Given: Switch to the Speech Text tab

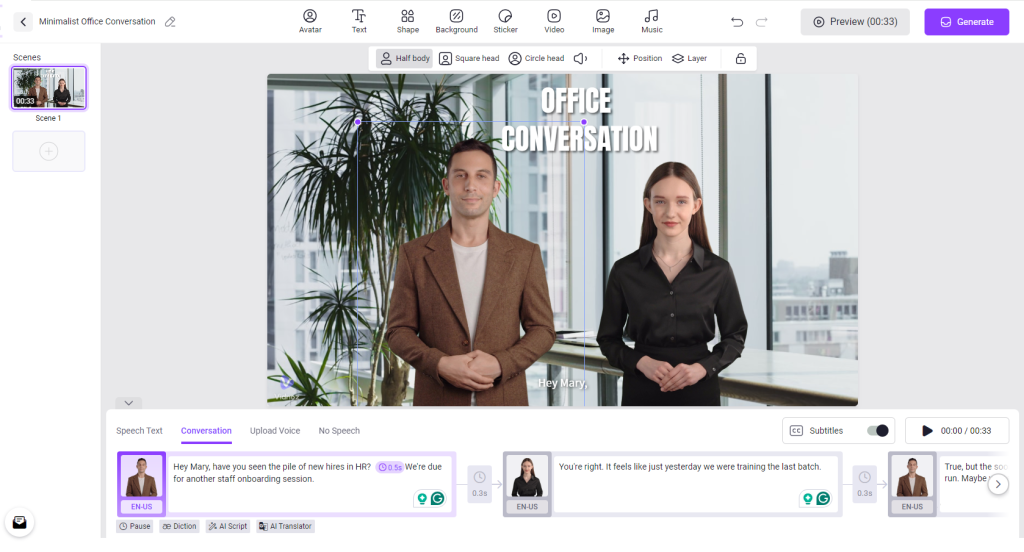Looking at the screenshot, I should tap(139, 431).
